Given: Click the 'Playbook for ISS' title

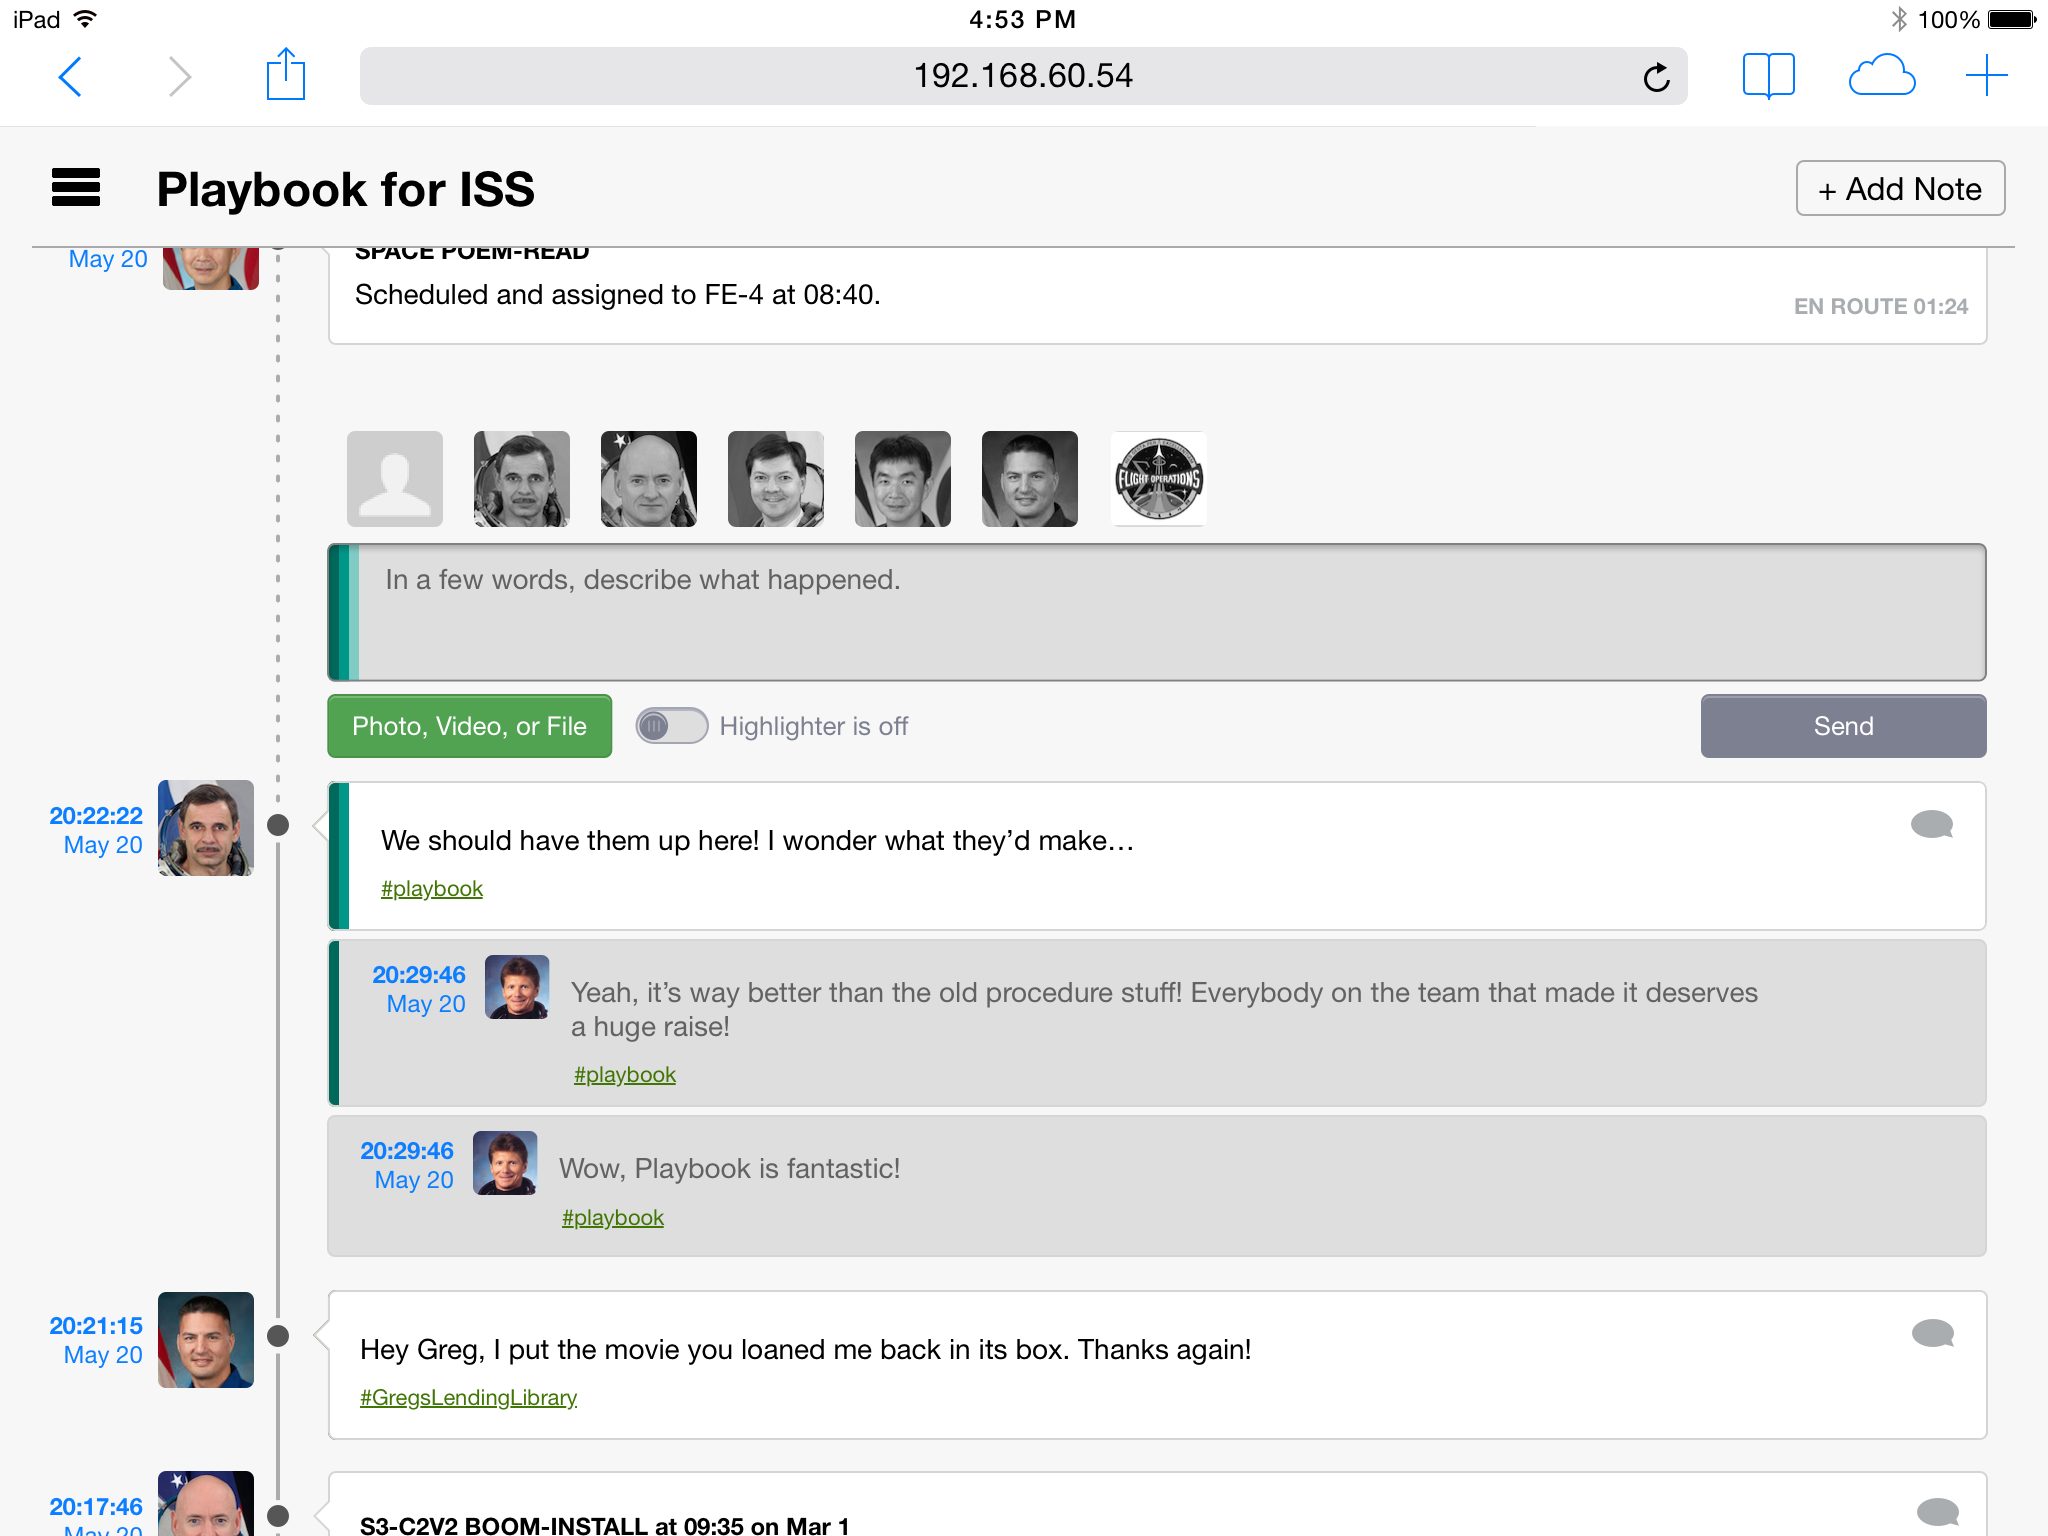Looking at the screenshot, I should (x=346, y=189).
